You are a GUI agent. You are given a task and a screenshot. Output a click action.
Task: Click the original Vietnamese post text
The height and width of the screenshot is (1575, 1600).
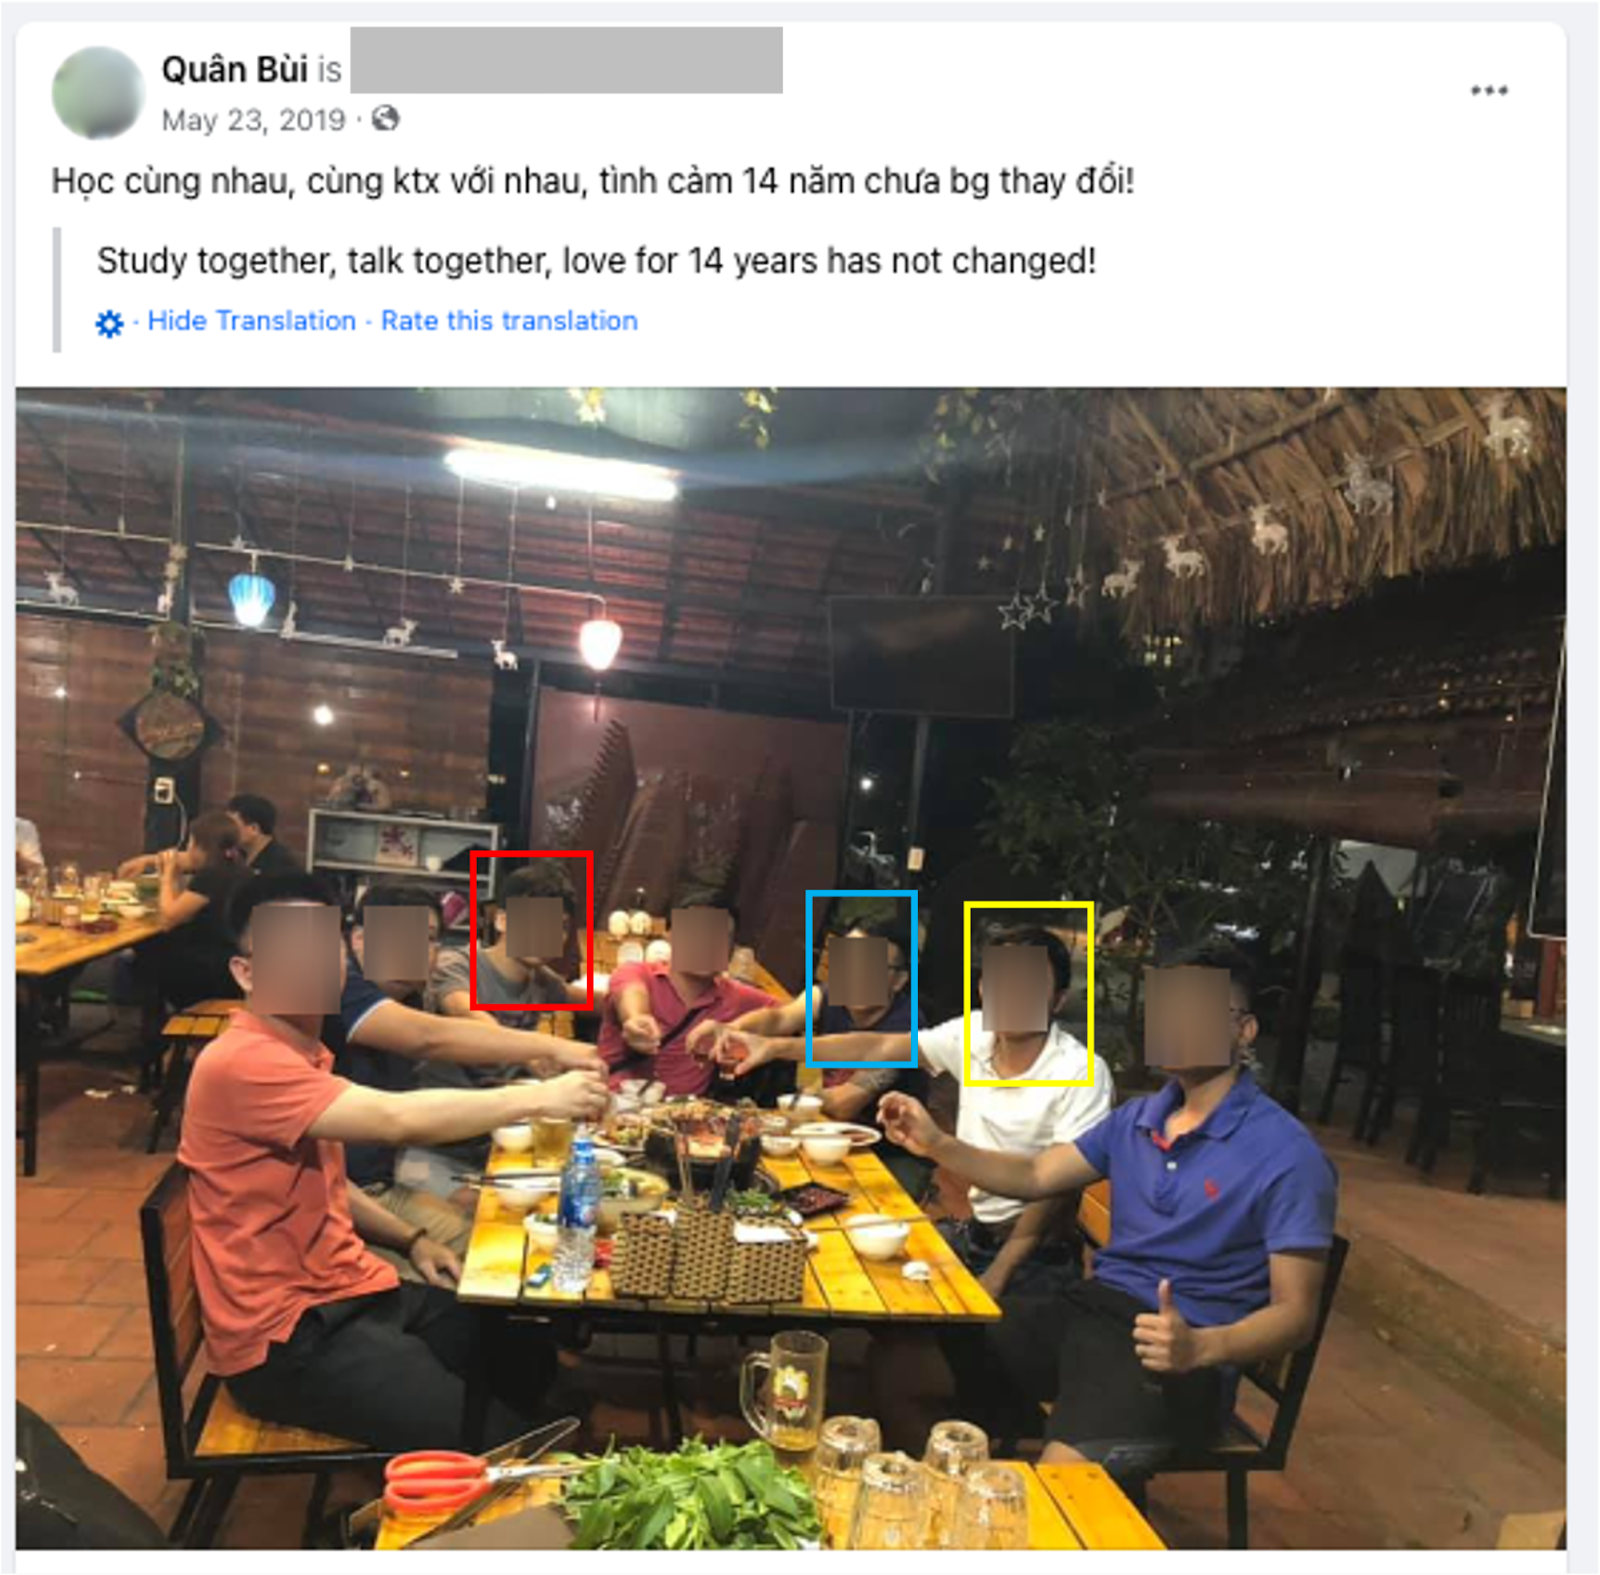pos(593,182)
